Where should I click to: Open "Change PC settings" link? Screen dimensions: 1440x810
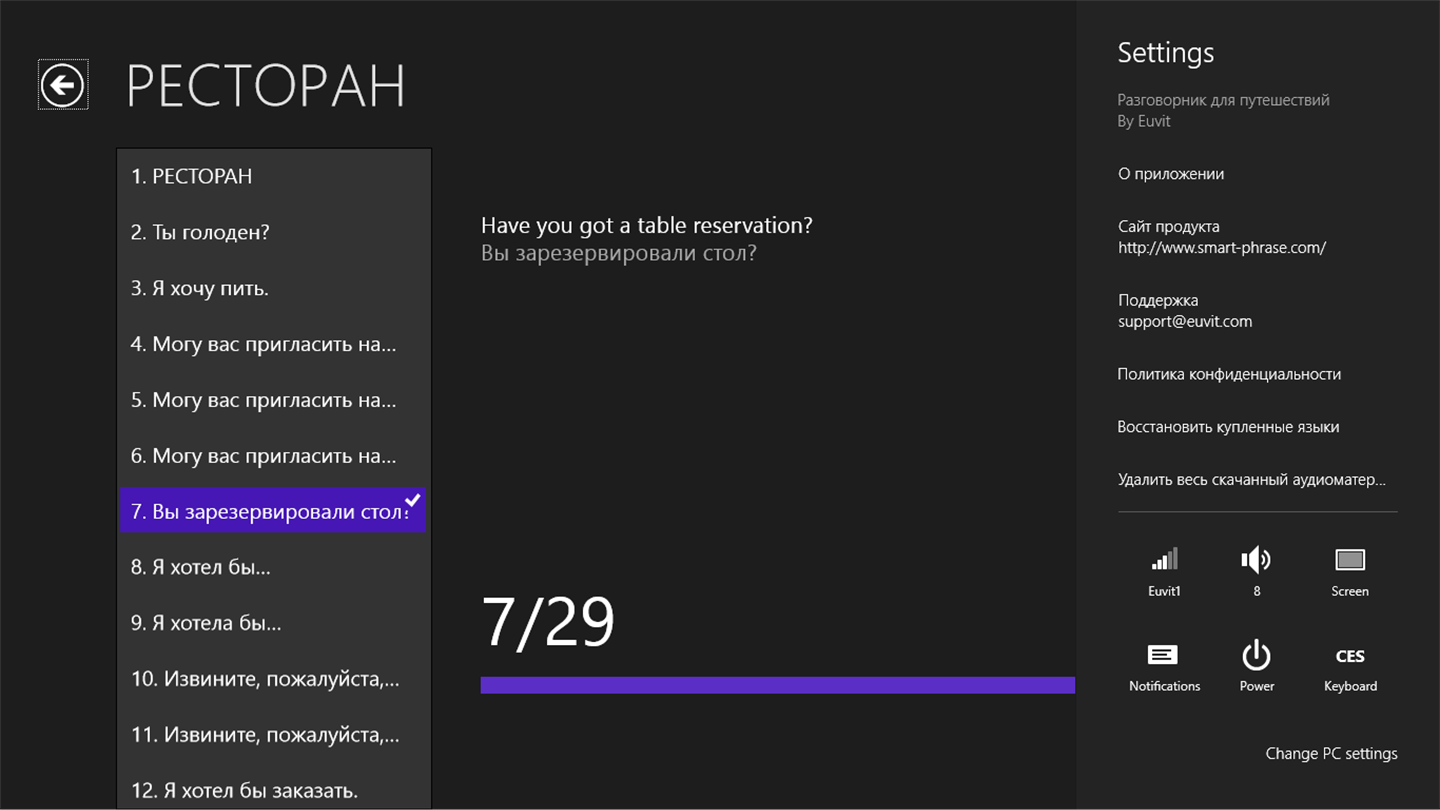[1331, 754]
